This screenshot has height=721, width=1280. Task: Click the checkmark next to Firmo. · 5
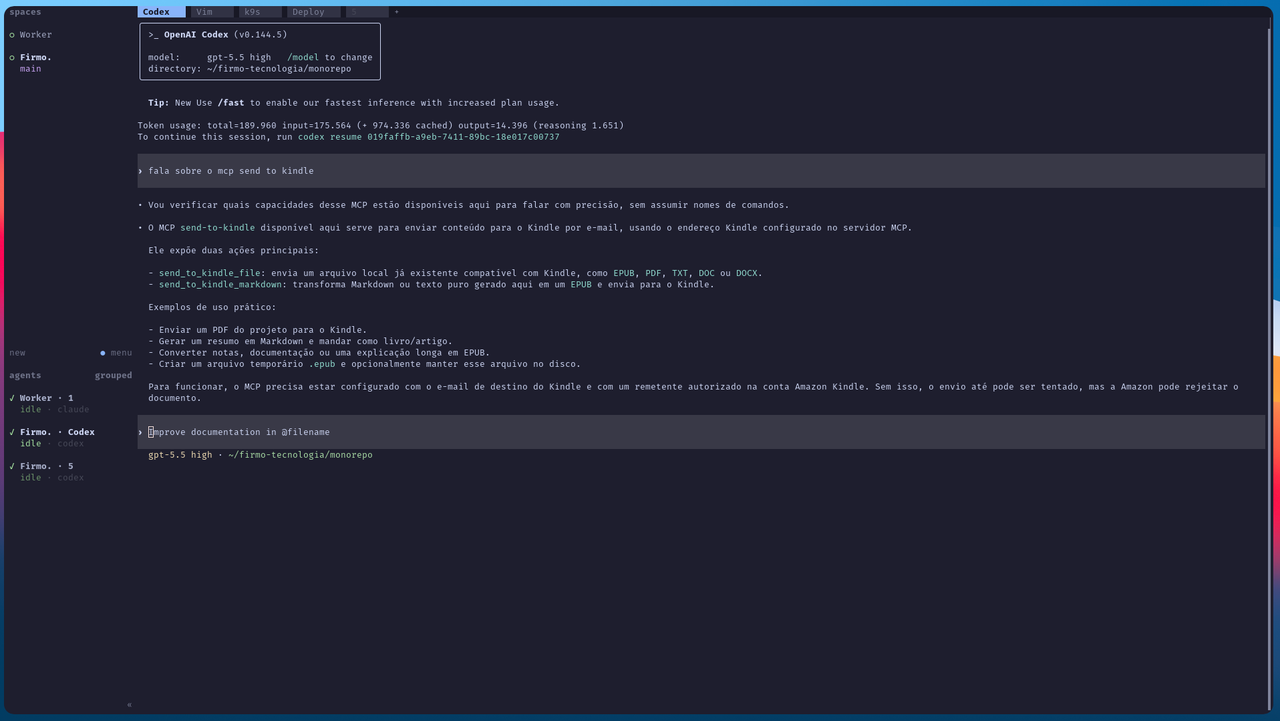(12, 466)
